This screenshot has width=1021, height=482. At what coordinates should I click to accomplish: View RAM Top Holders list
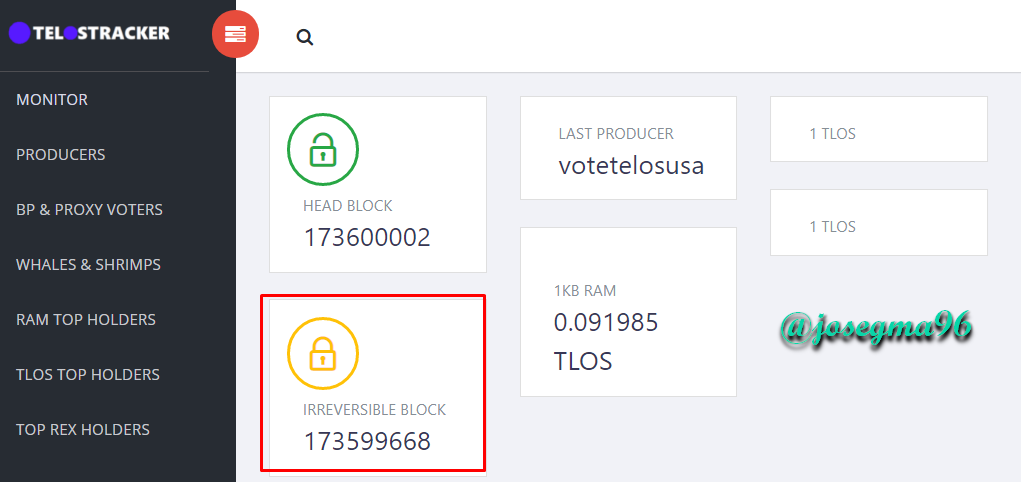[x=86, y=320]
